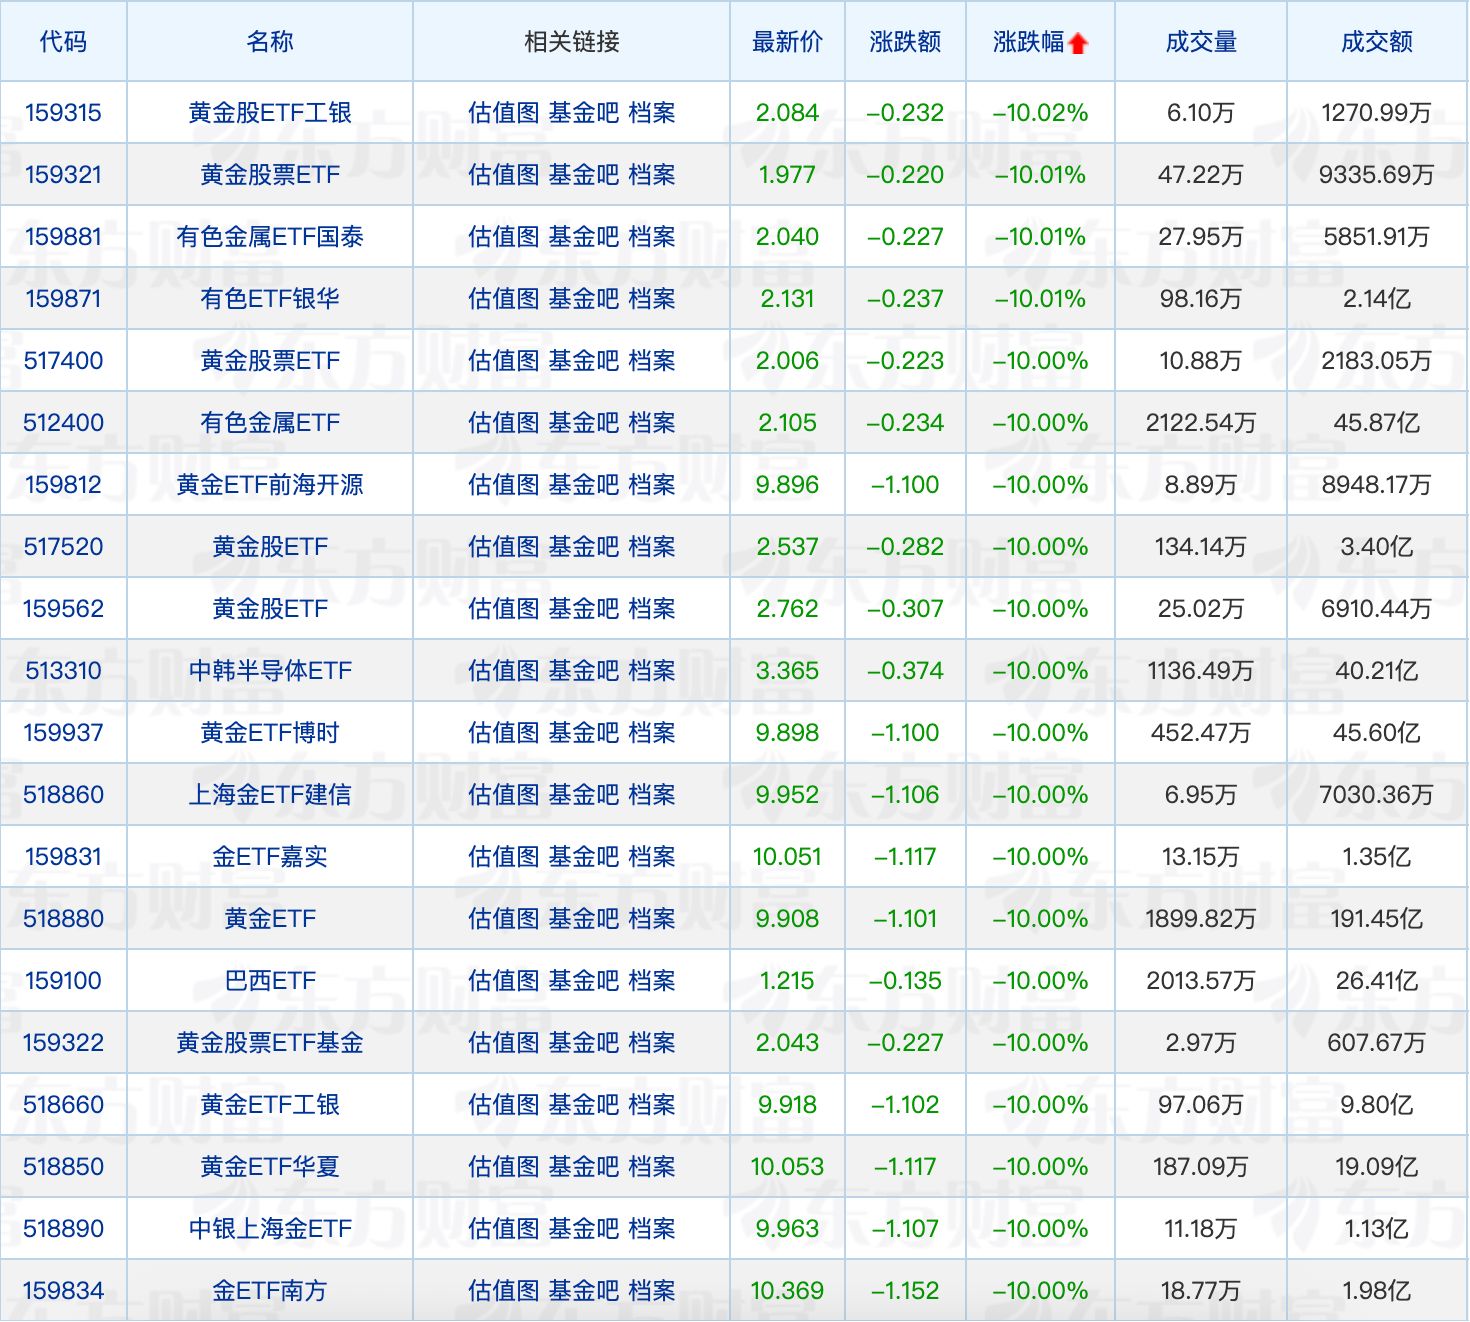Sort the table by 涨跌幅 column
This screenshot has height=1322, width=1470.
click(x=1030, y=42)
